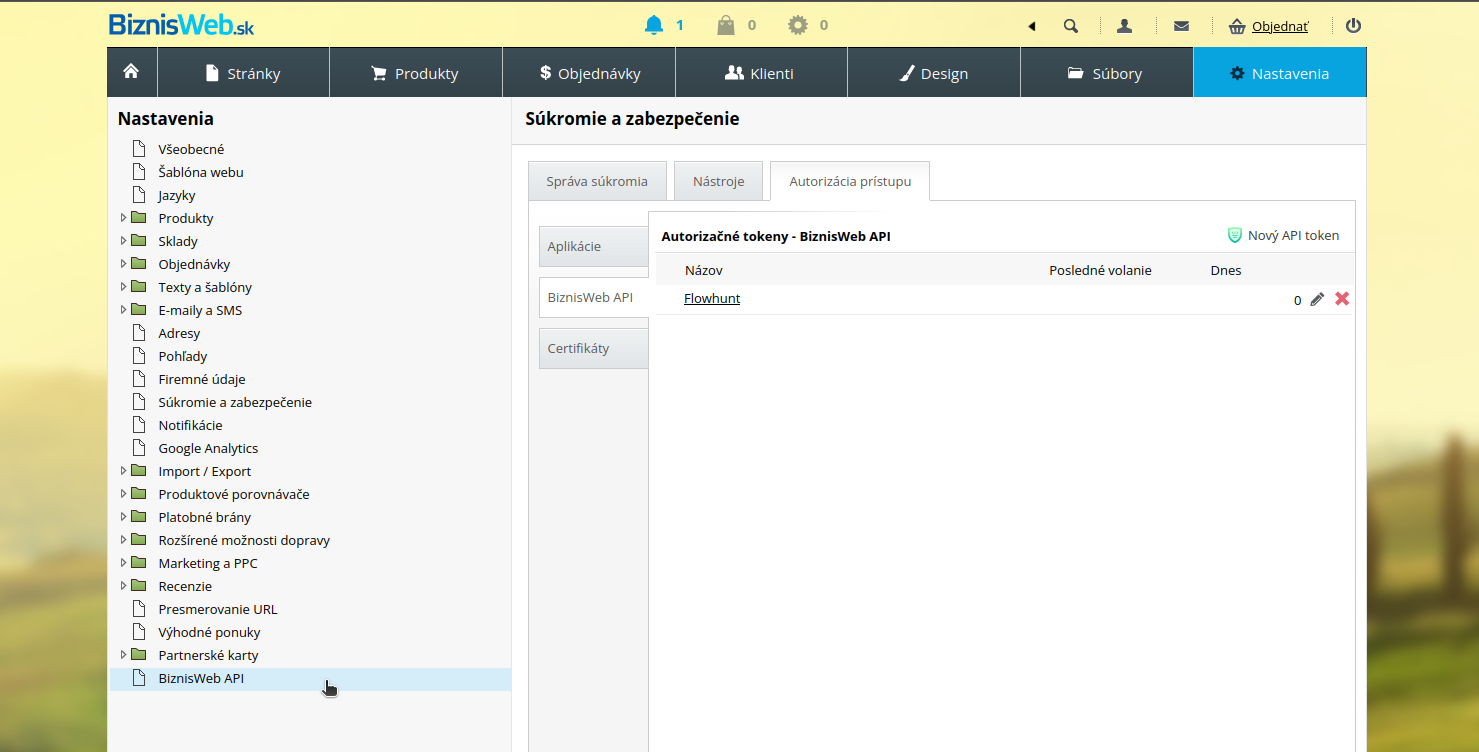Open the search magnifier icon
The height and width of the screenshot is (752, 1479).
(1071, 26)
